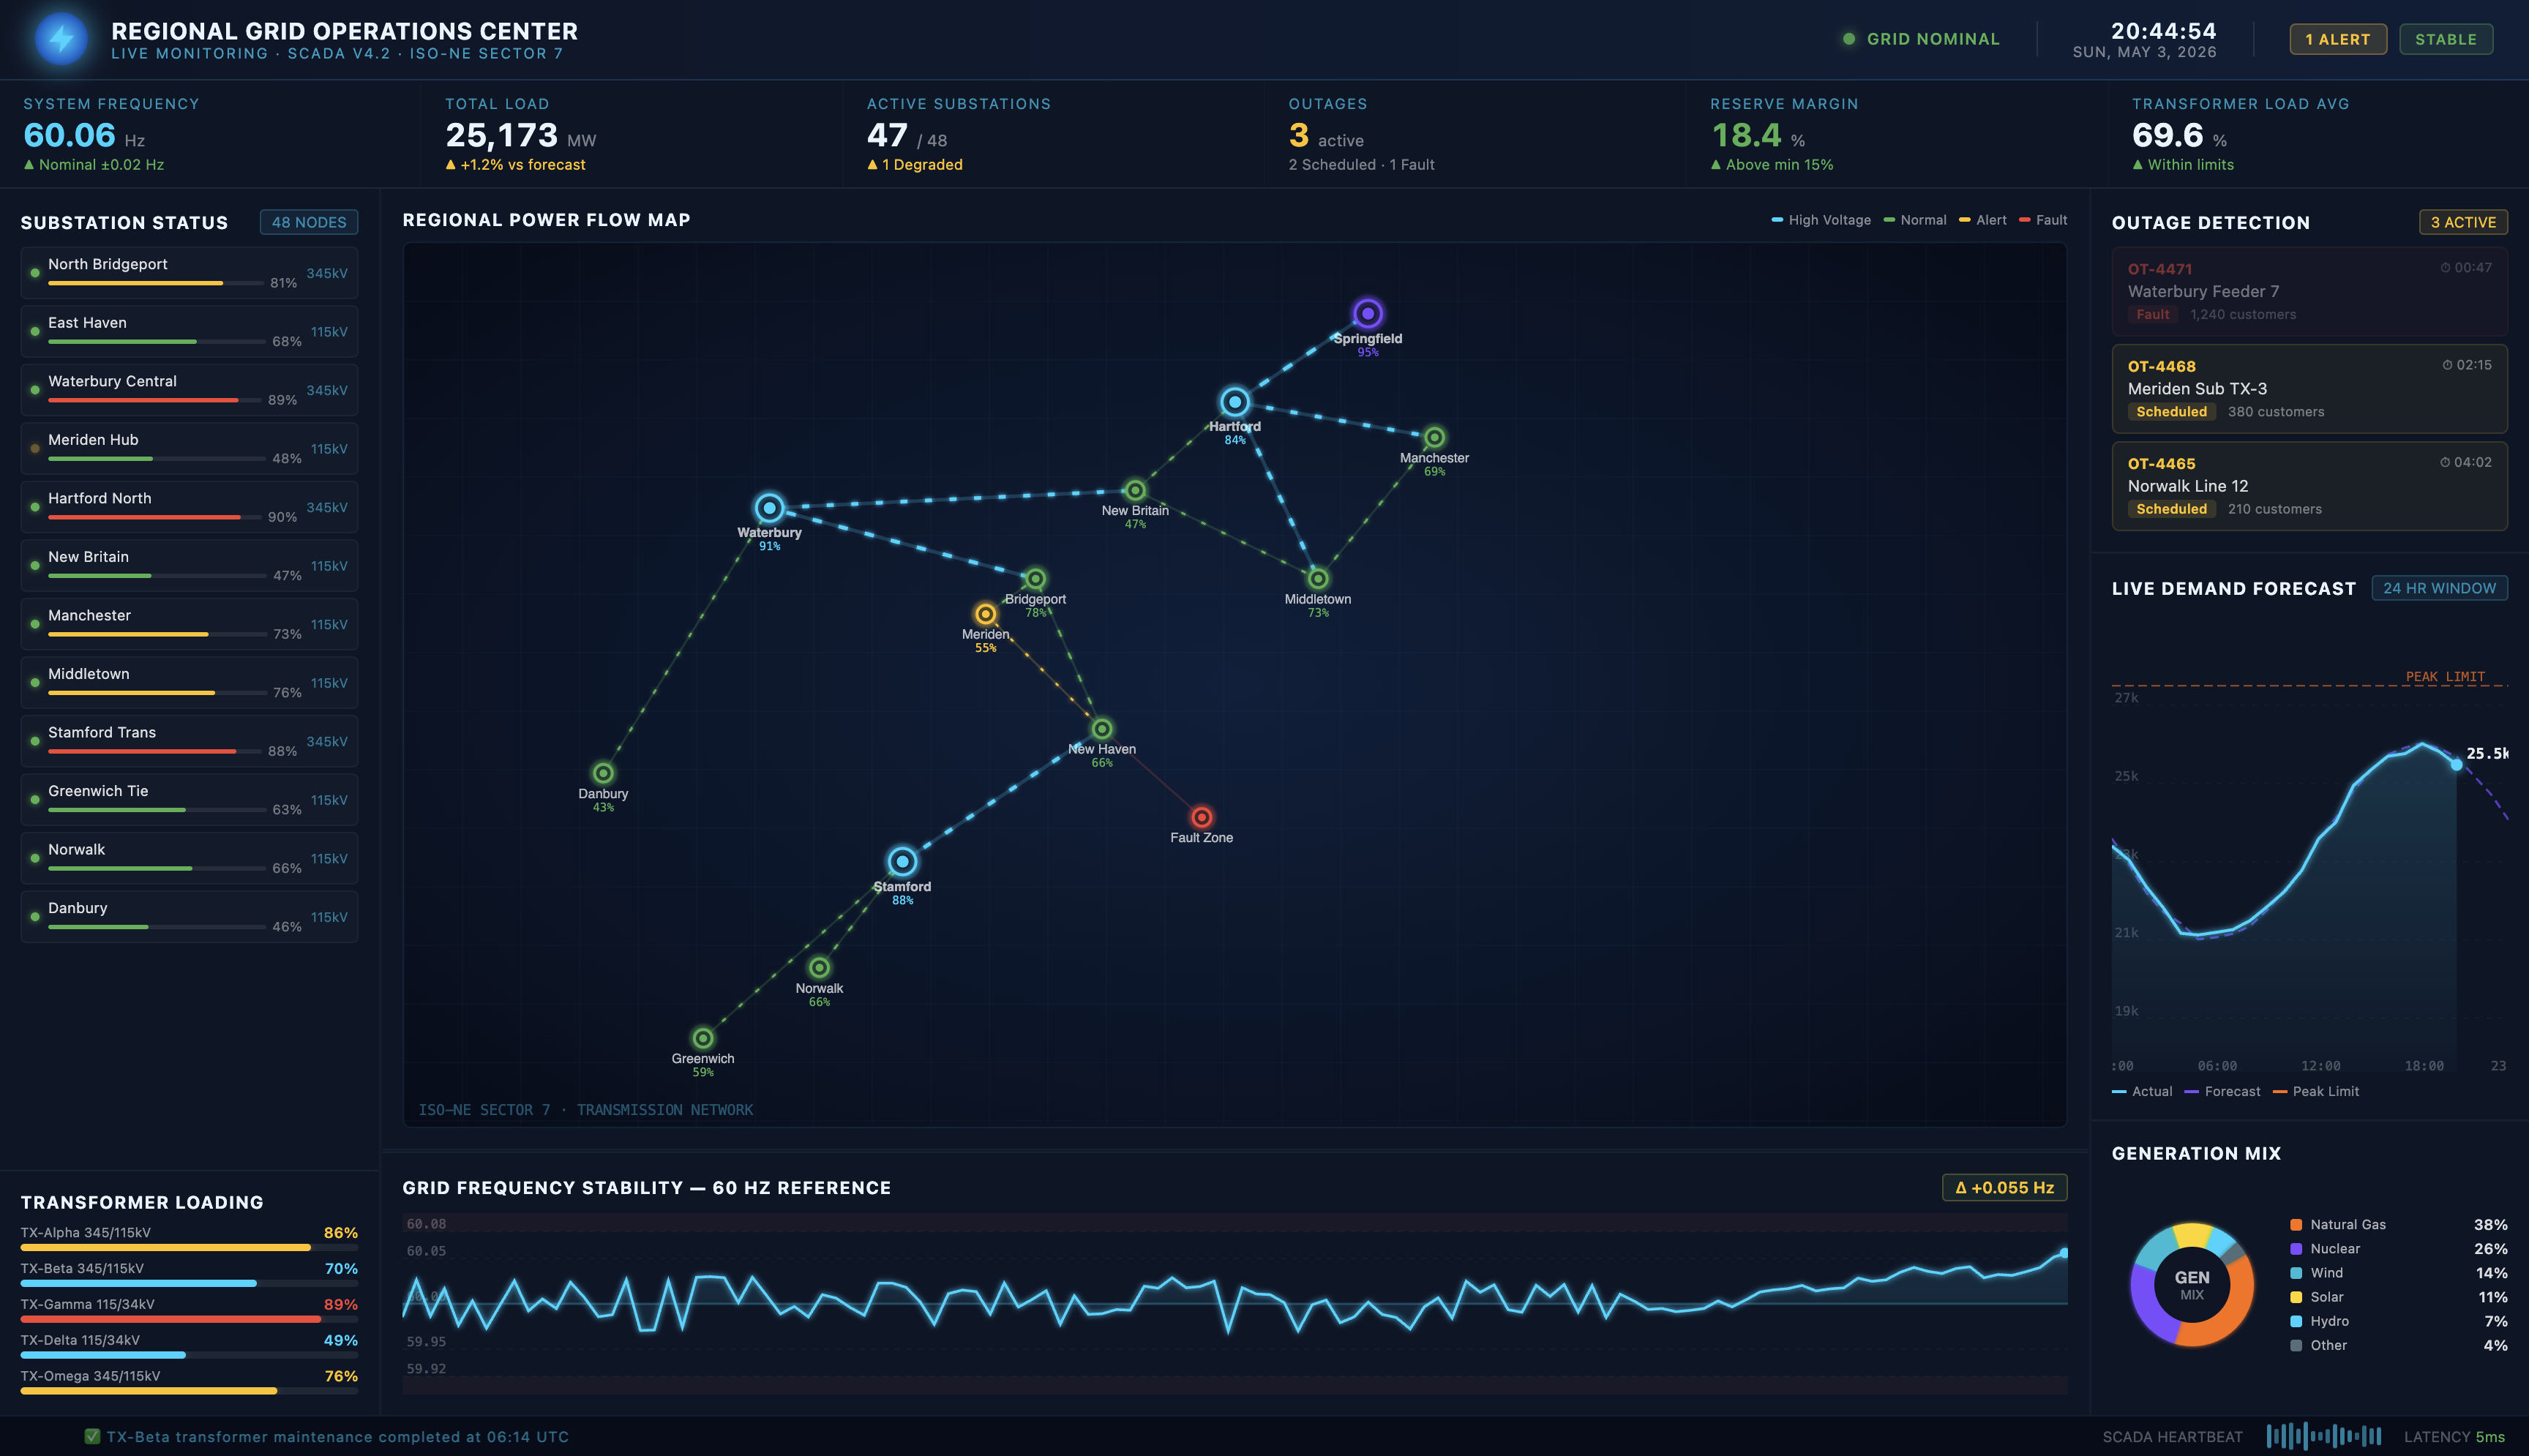Select the Hartford North substation row
Screen dimensions: 2529x1456
click(x=189, y=507)
